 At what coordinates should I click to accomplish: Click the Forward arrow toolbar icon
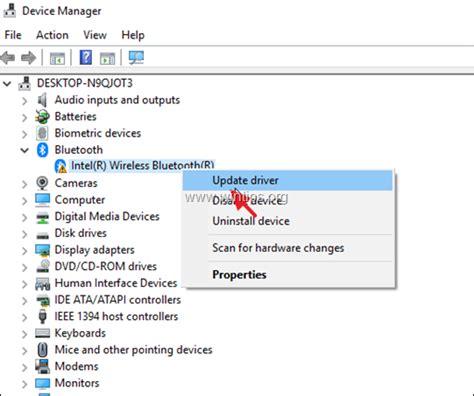pyautogui.click(x=28, y=58)
